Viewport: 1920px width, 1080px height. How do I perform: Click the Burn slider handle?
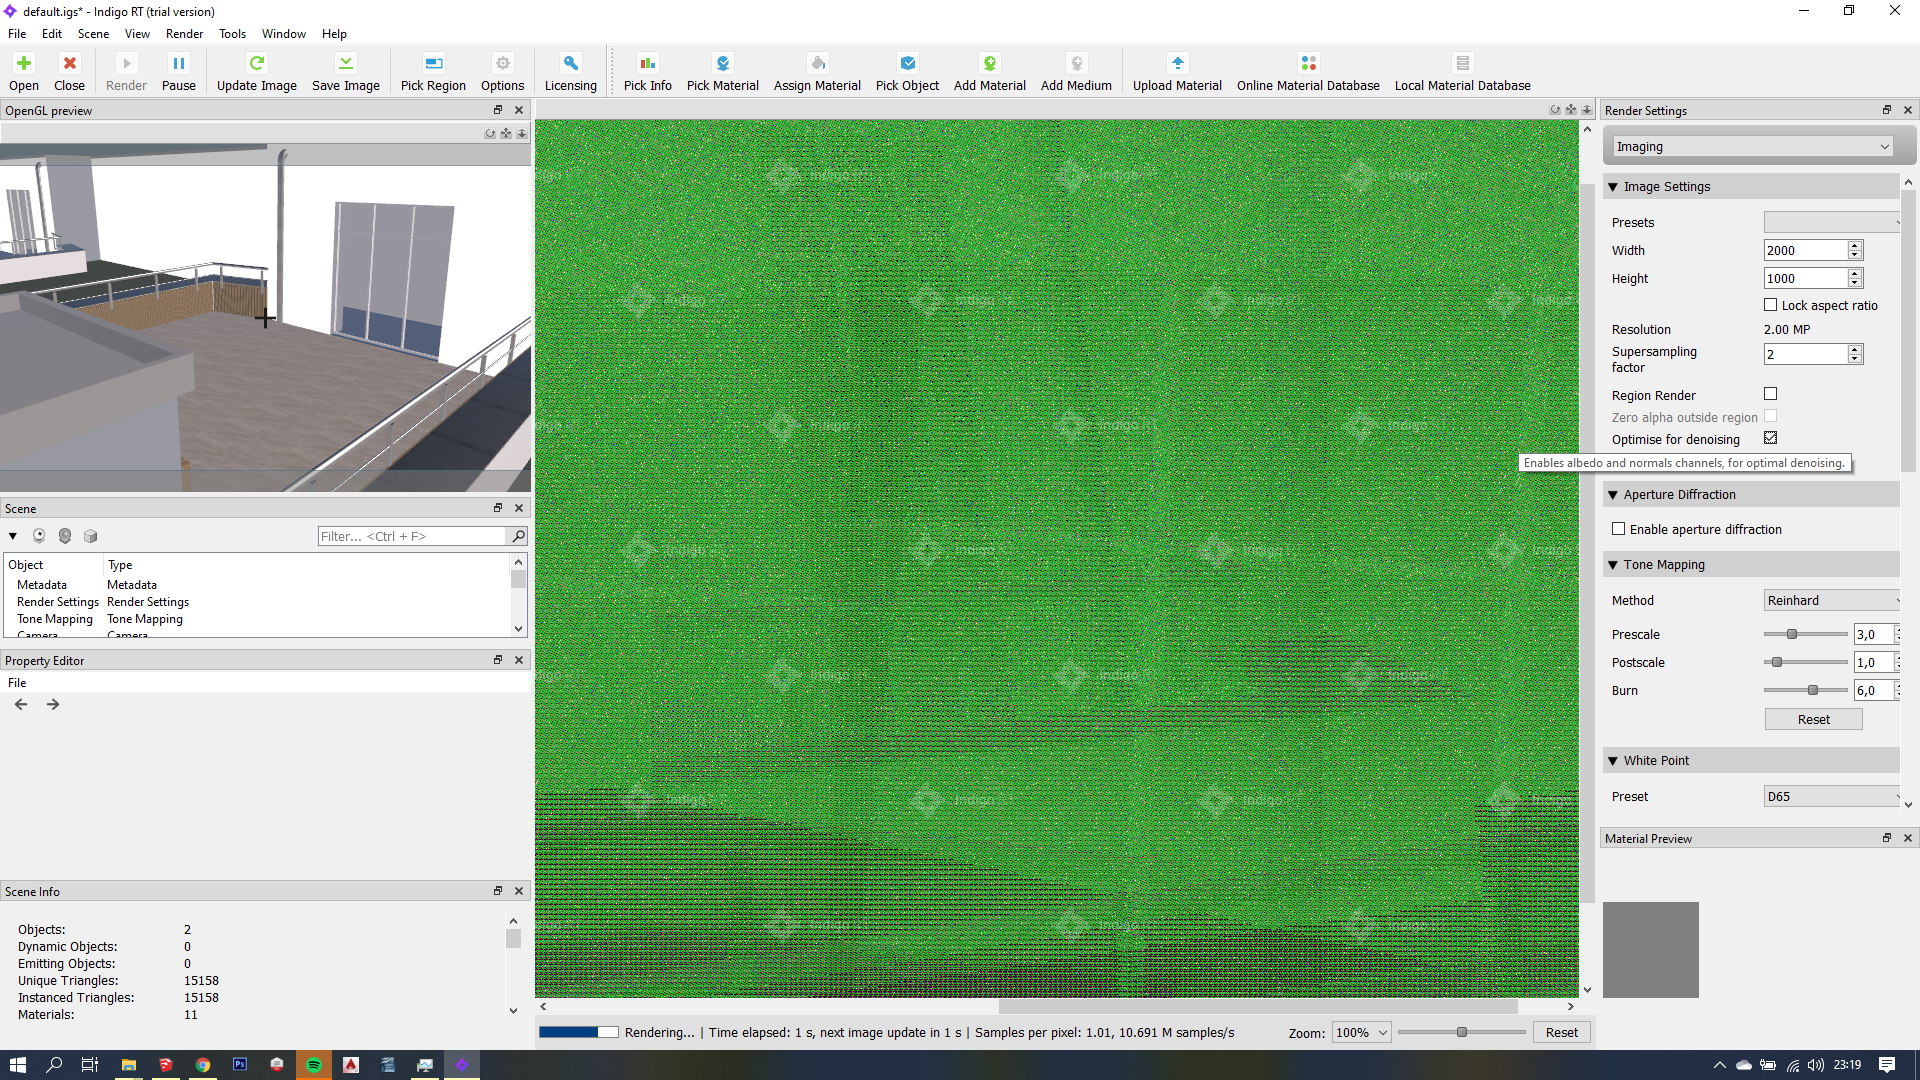[1813, 690]
